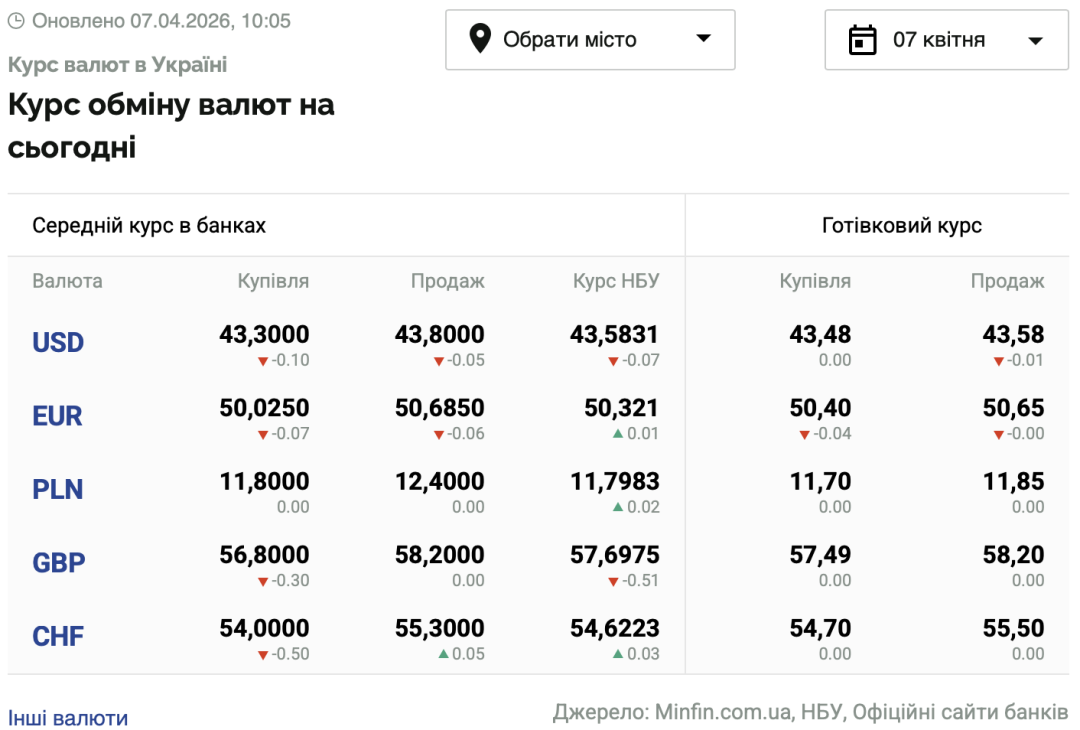This screenshot has width=1080, height=730.
Task: Click the arrow caret in the city selector
Action: (x=703, y=39)
